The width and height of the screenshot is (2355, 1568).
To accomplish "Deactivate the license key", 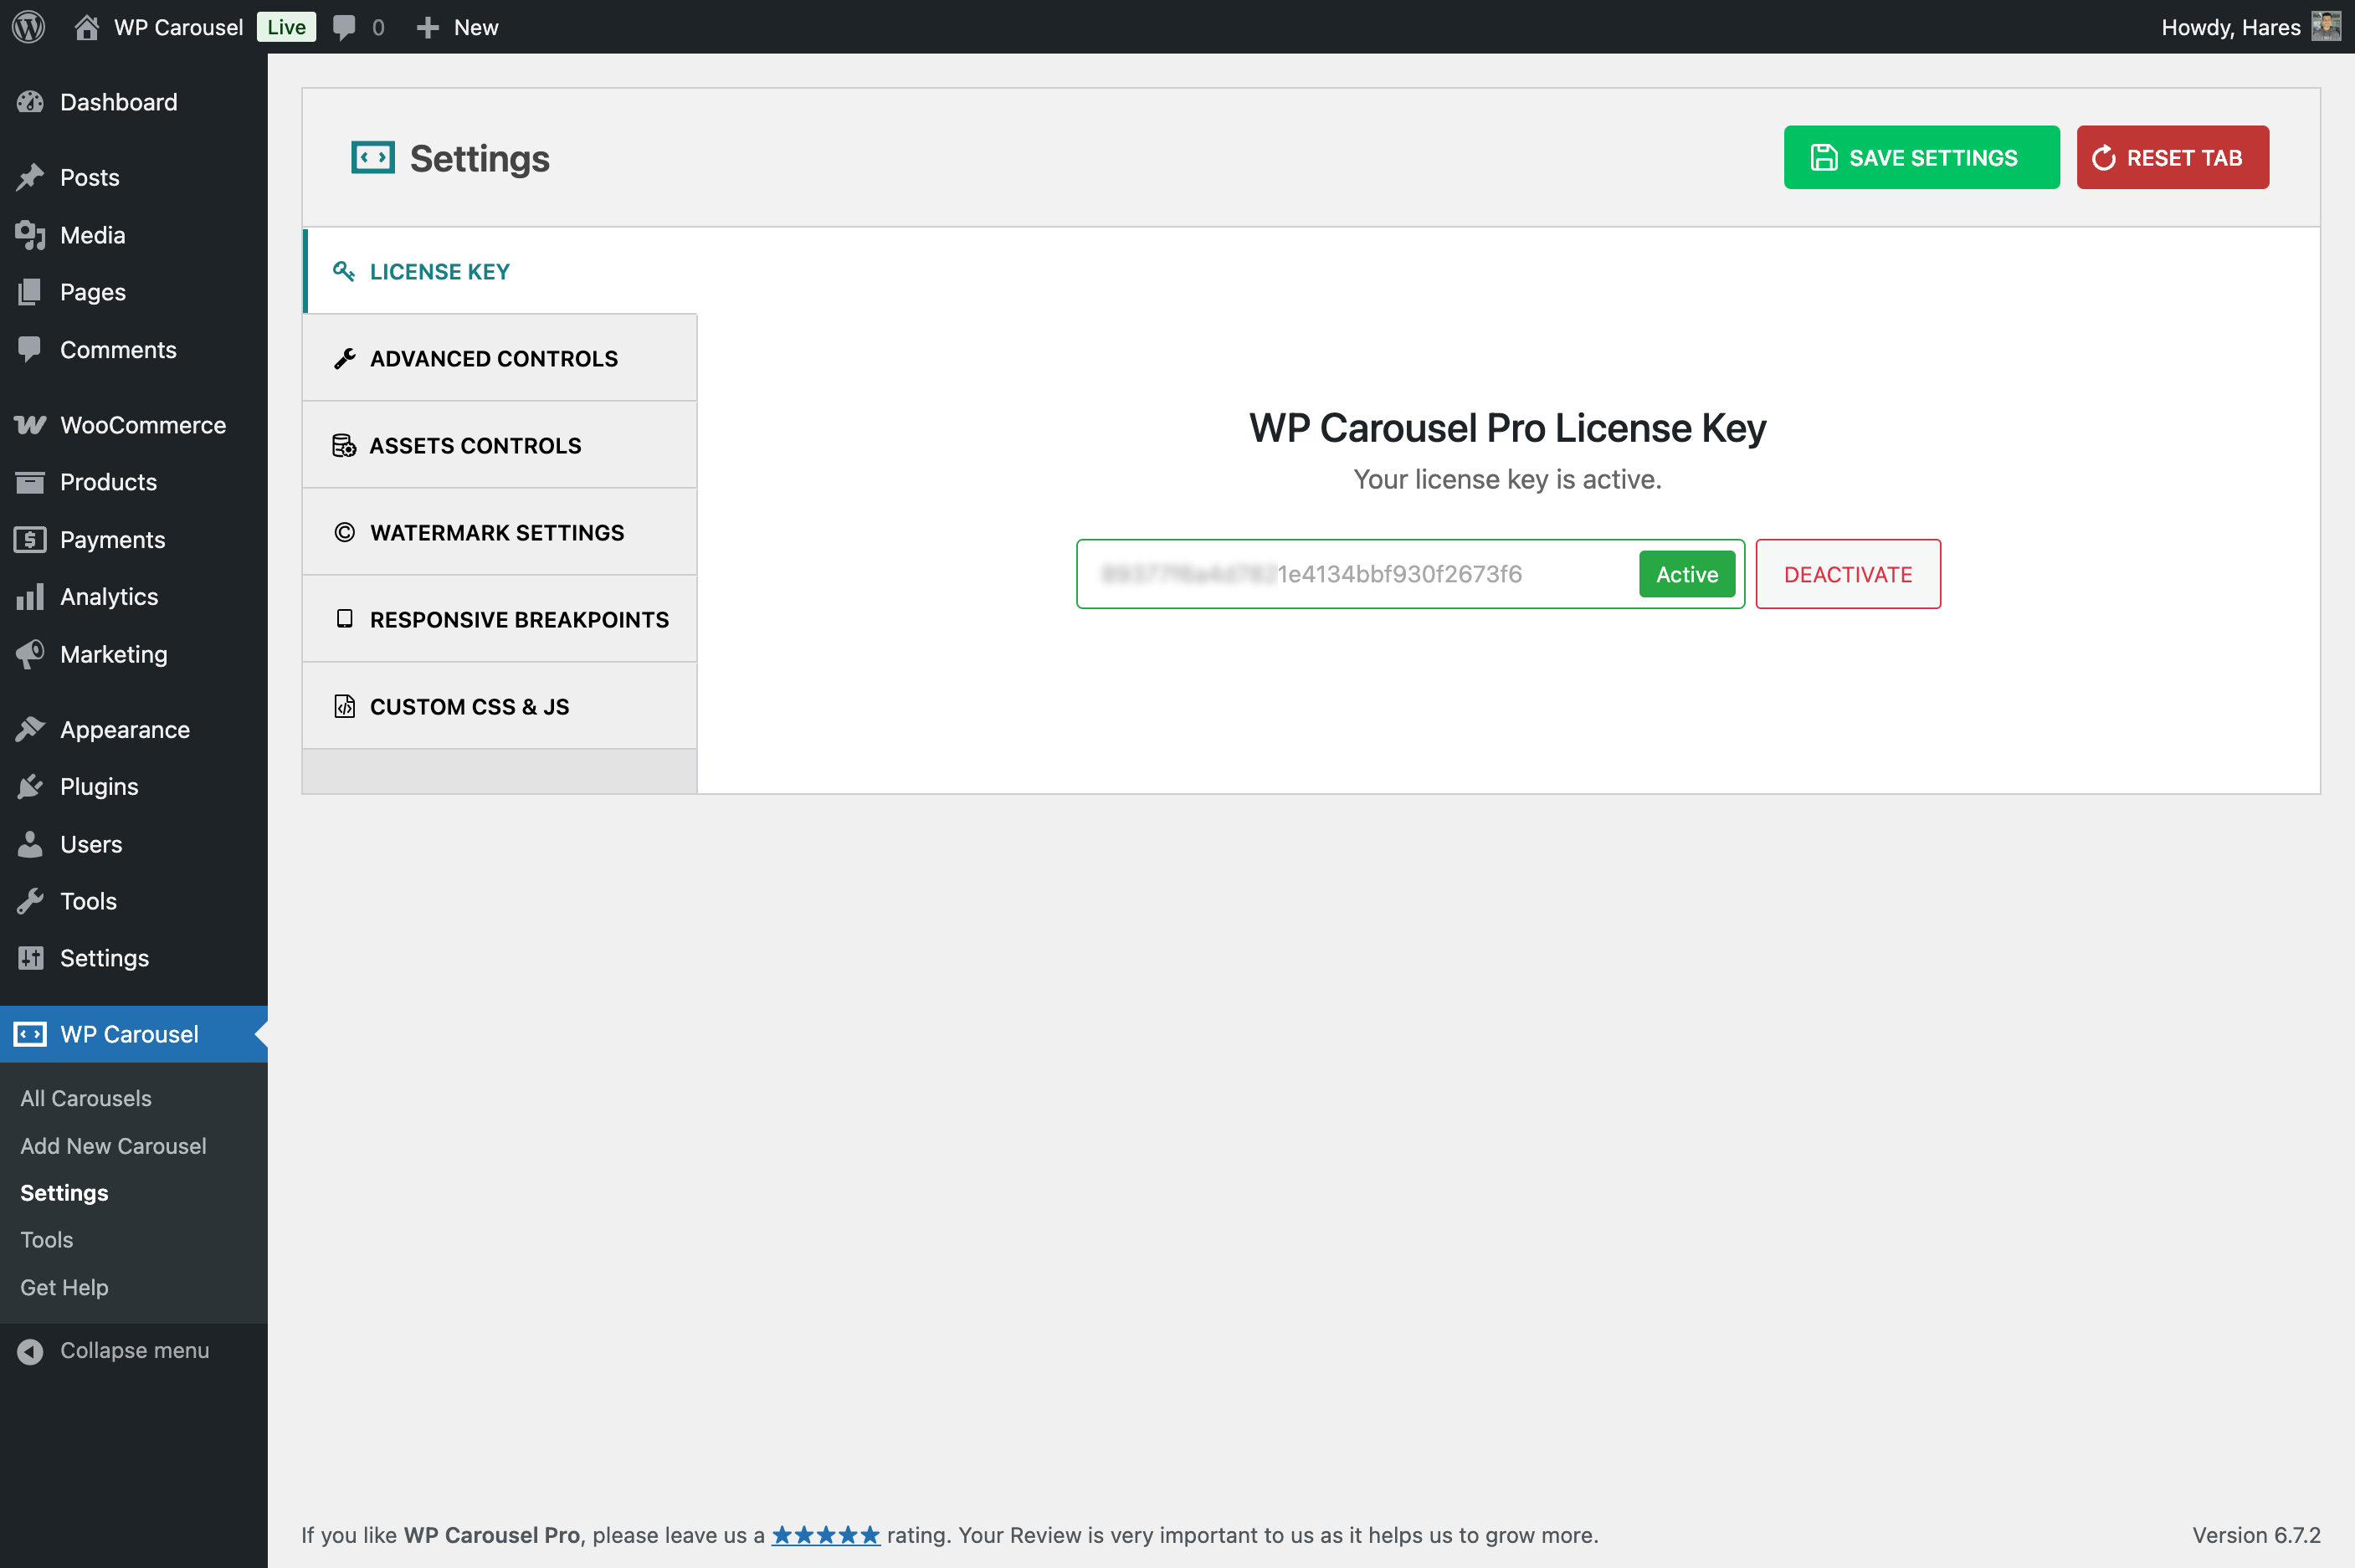I will [1848, 574].
